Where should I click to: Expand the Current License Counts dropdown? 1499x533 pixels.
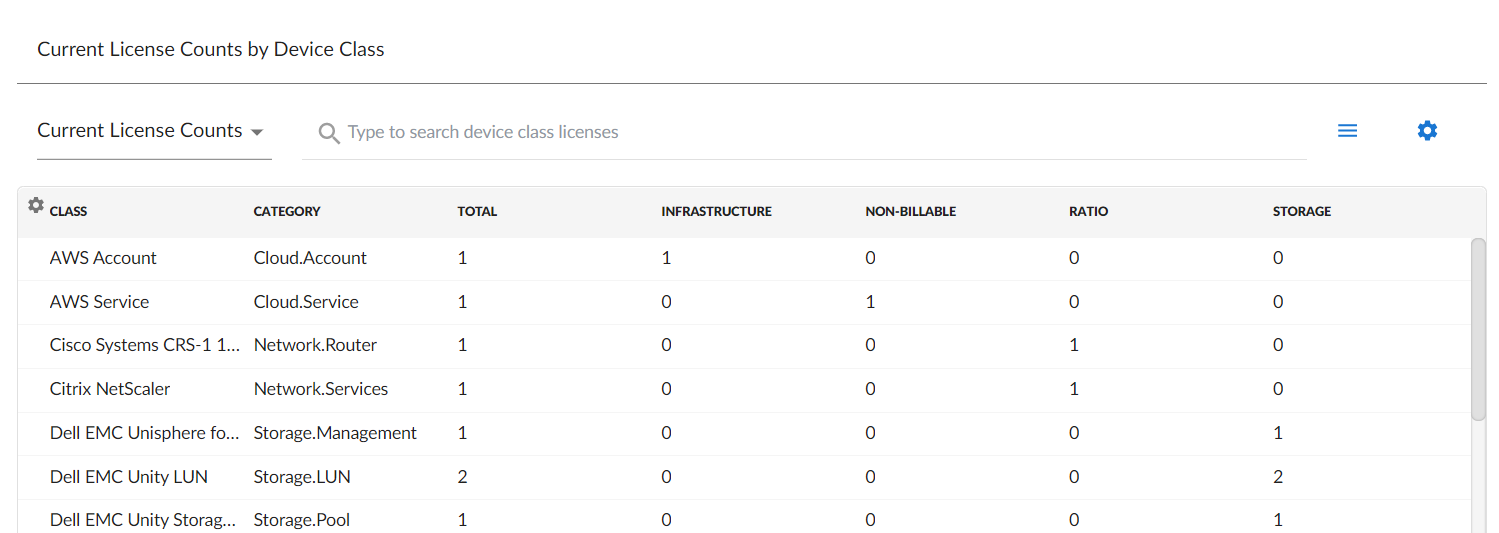(150, 131)
